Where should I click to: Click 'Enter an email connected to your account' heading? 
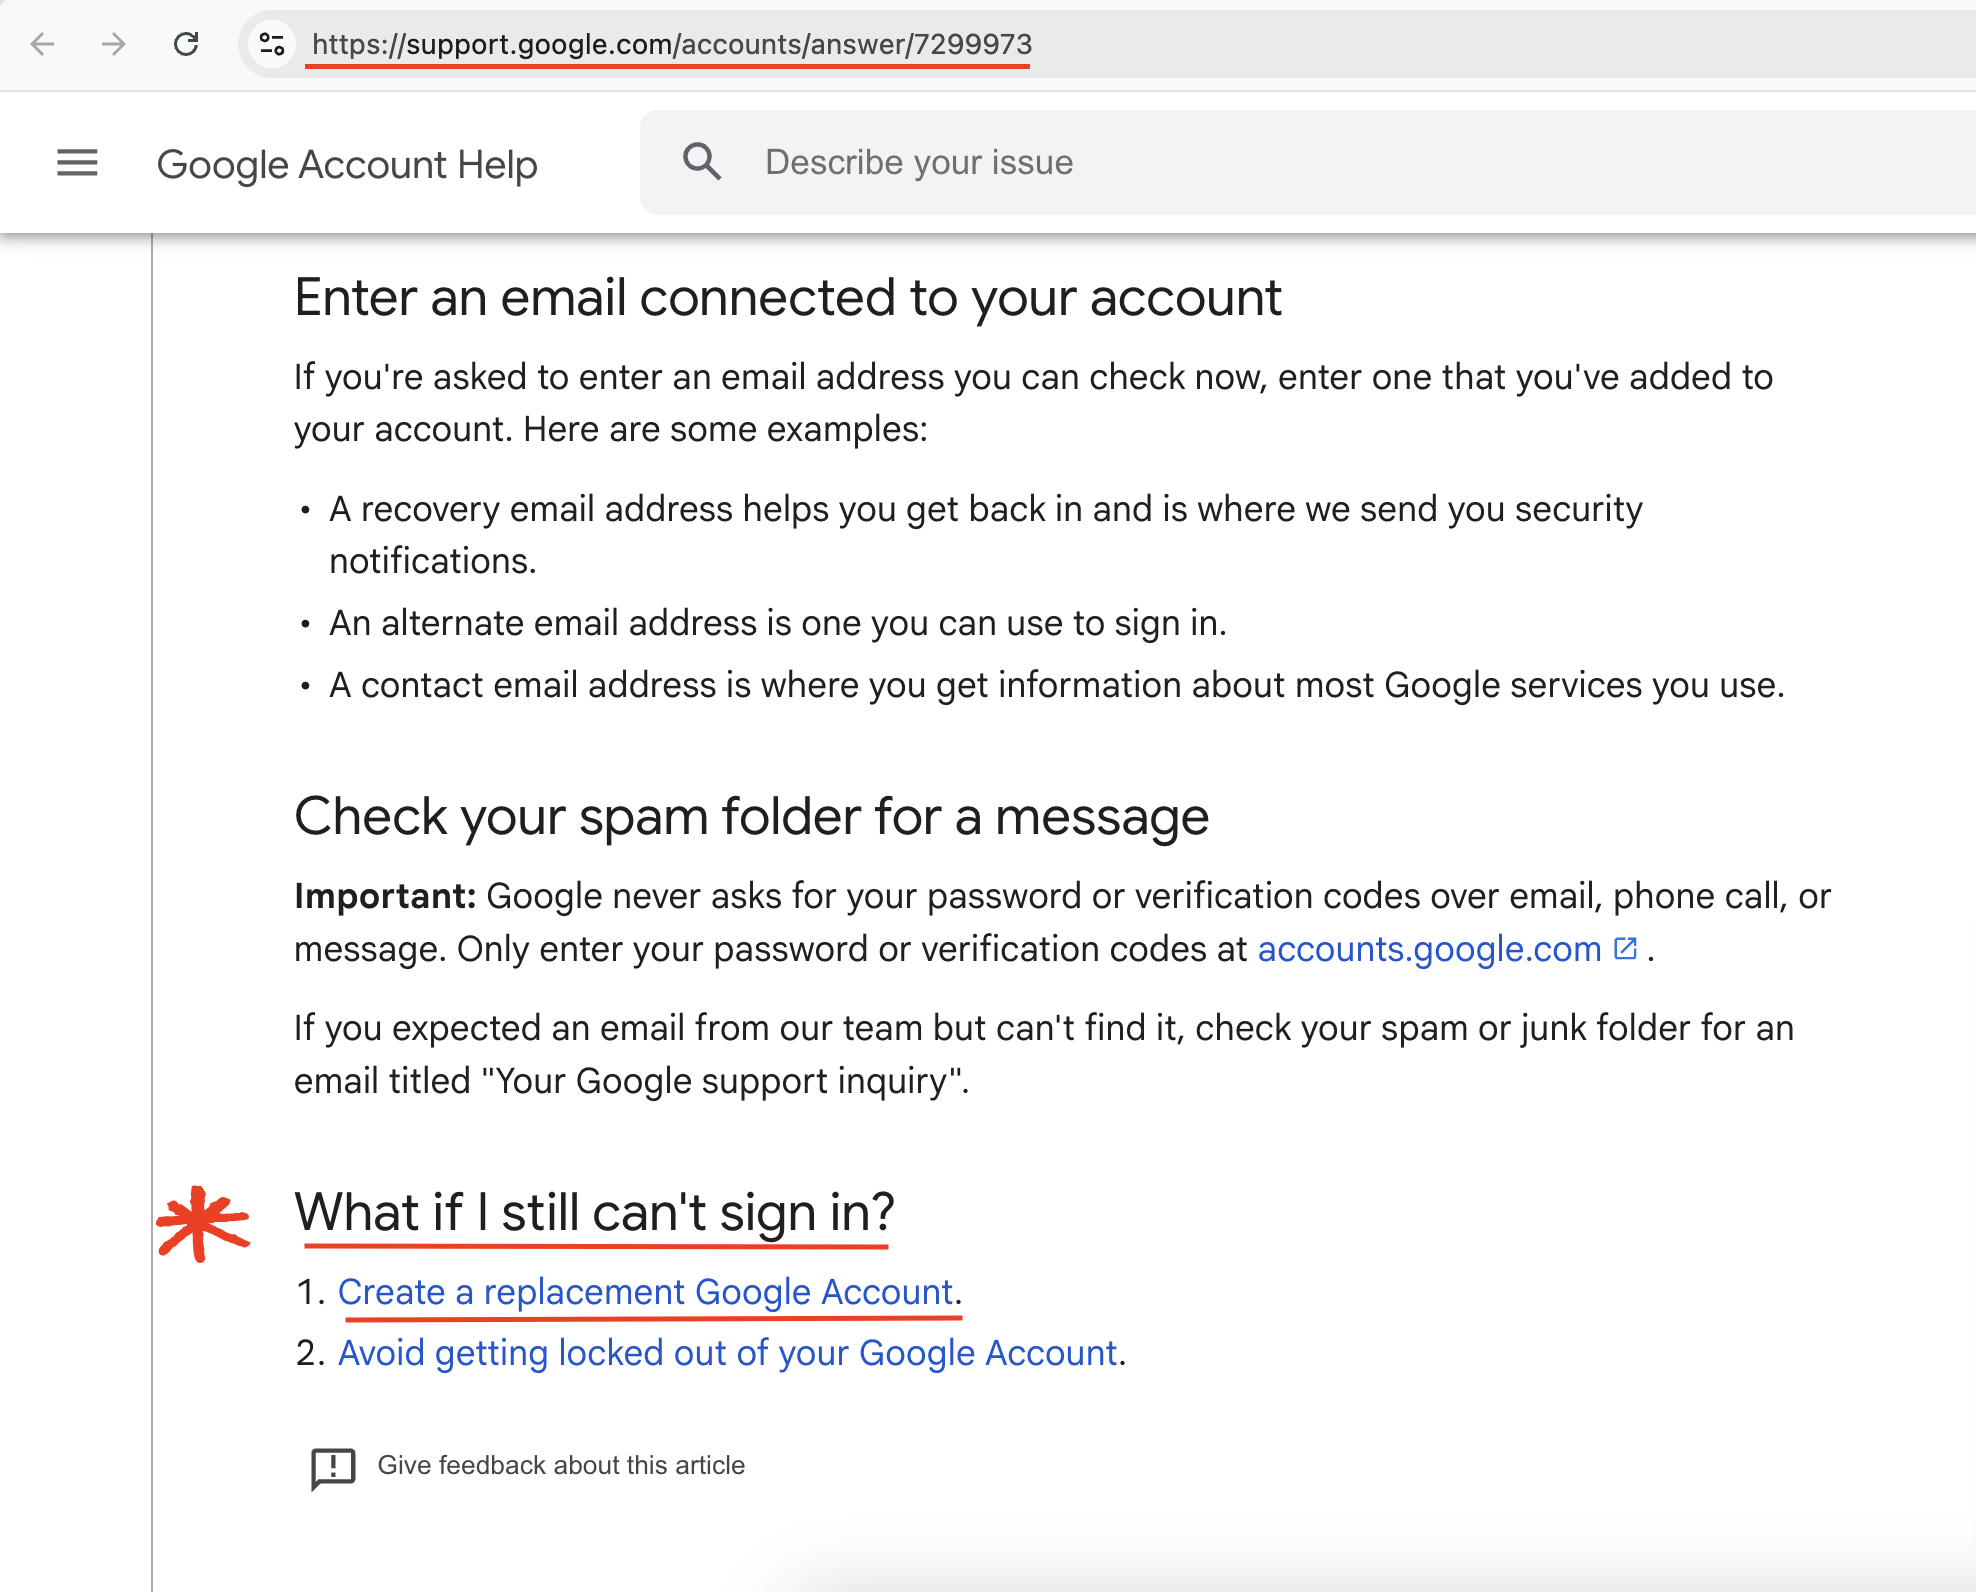coord(787,298)
